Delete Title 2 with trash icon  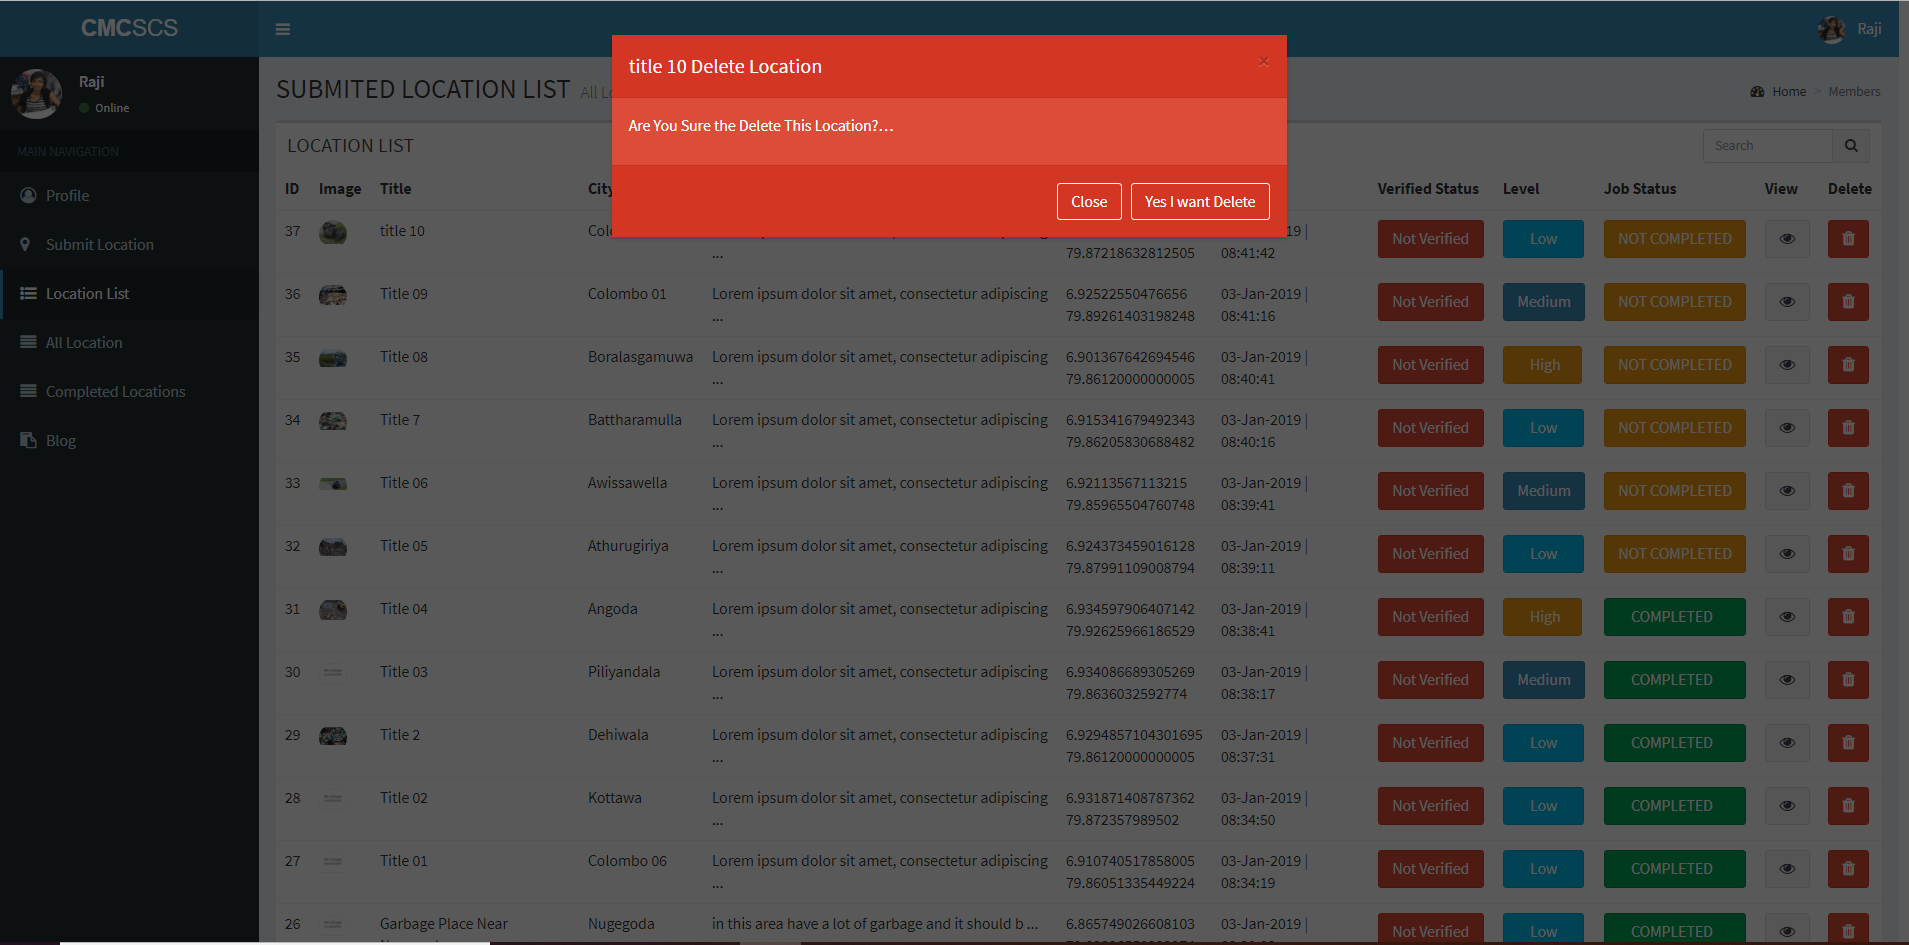1848,743
